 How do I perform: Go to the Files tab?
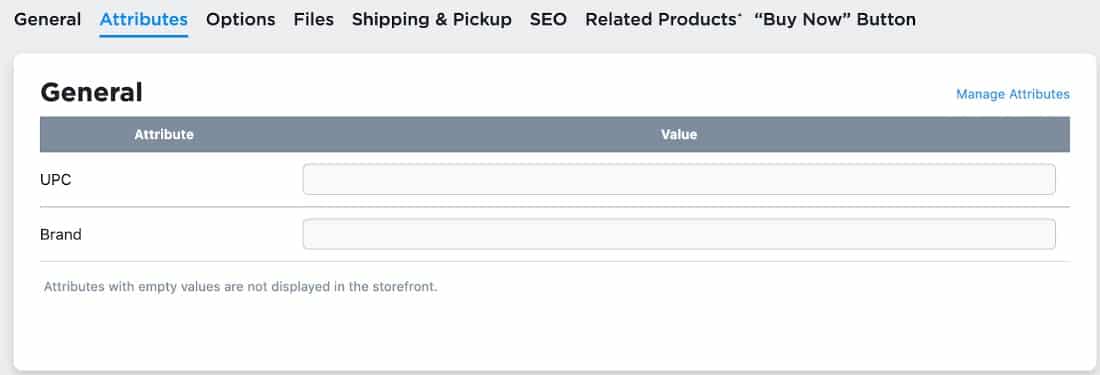pyautogui.click(x=314, y=20)
